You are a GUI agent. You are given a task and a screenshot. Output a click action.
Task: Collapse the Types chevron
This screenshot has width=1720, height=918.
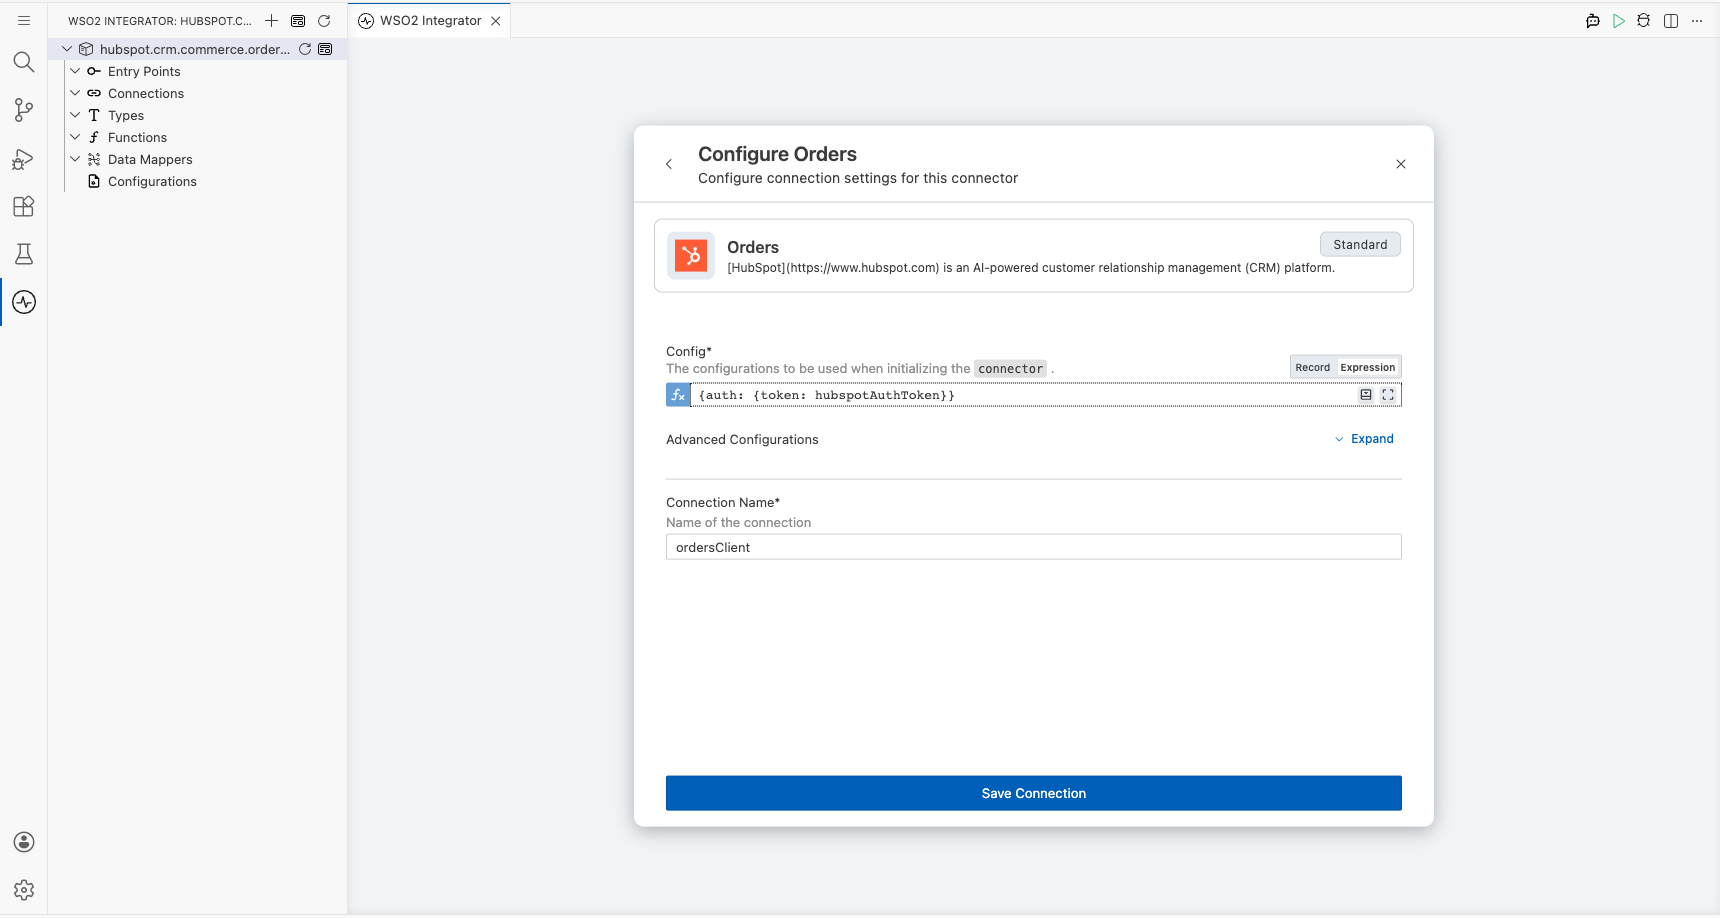click(75, 115)
